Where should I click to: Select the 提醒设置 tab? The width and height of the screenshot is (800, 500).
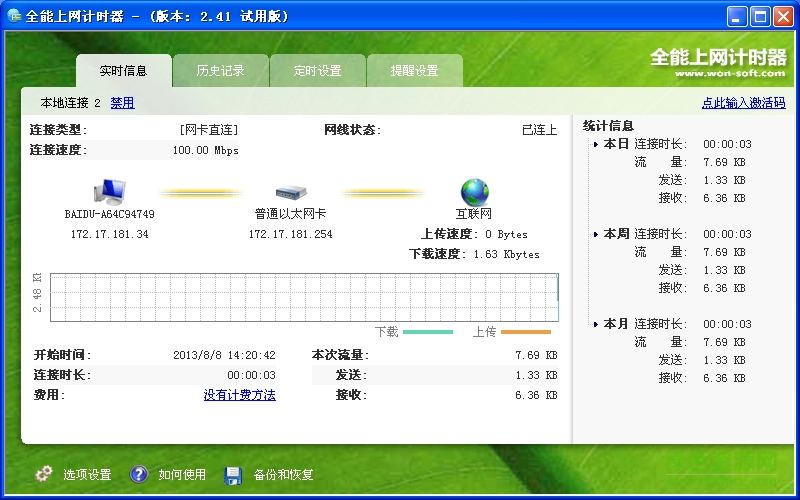pyautogui.click(x=414, y=71)
